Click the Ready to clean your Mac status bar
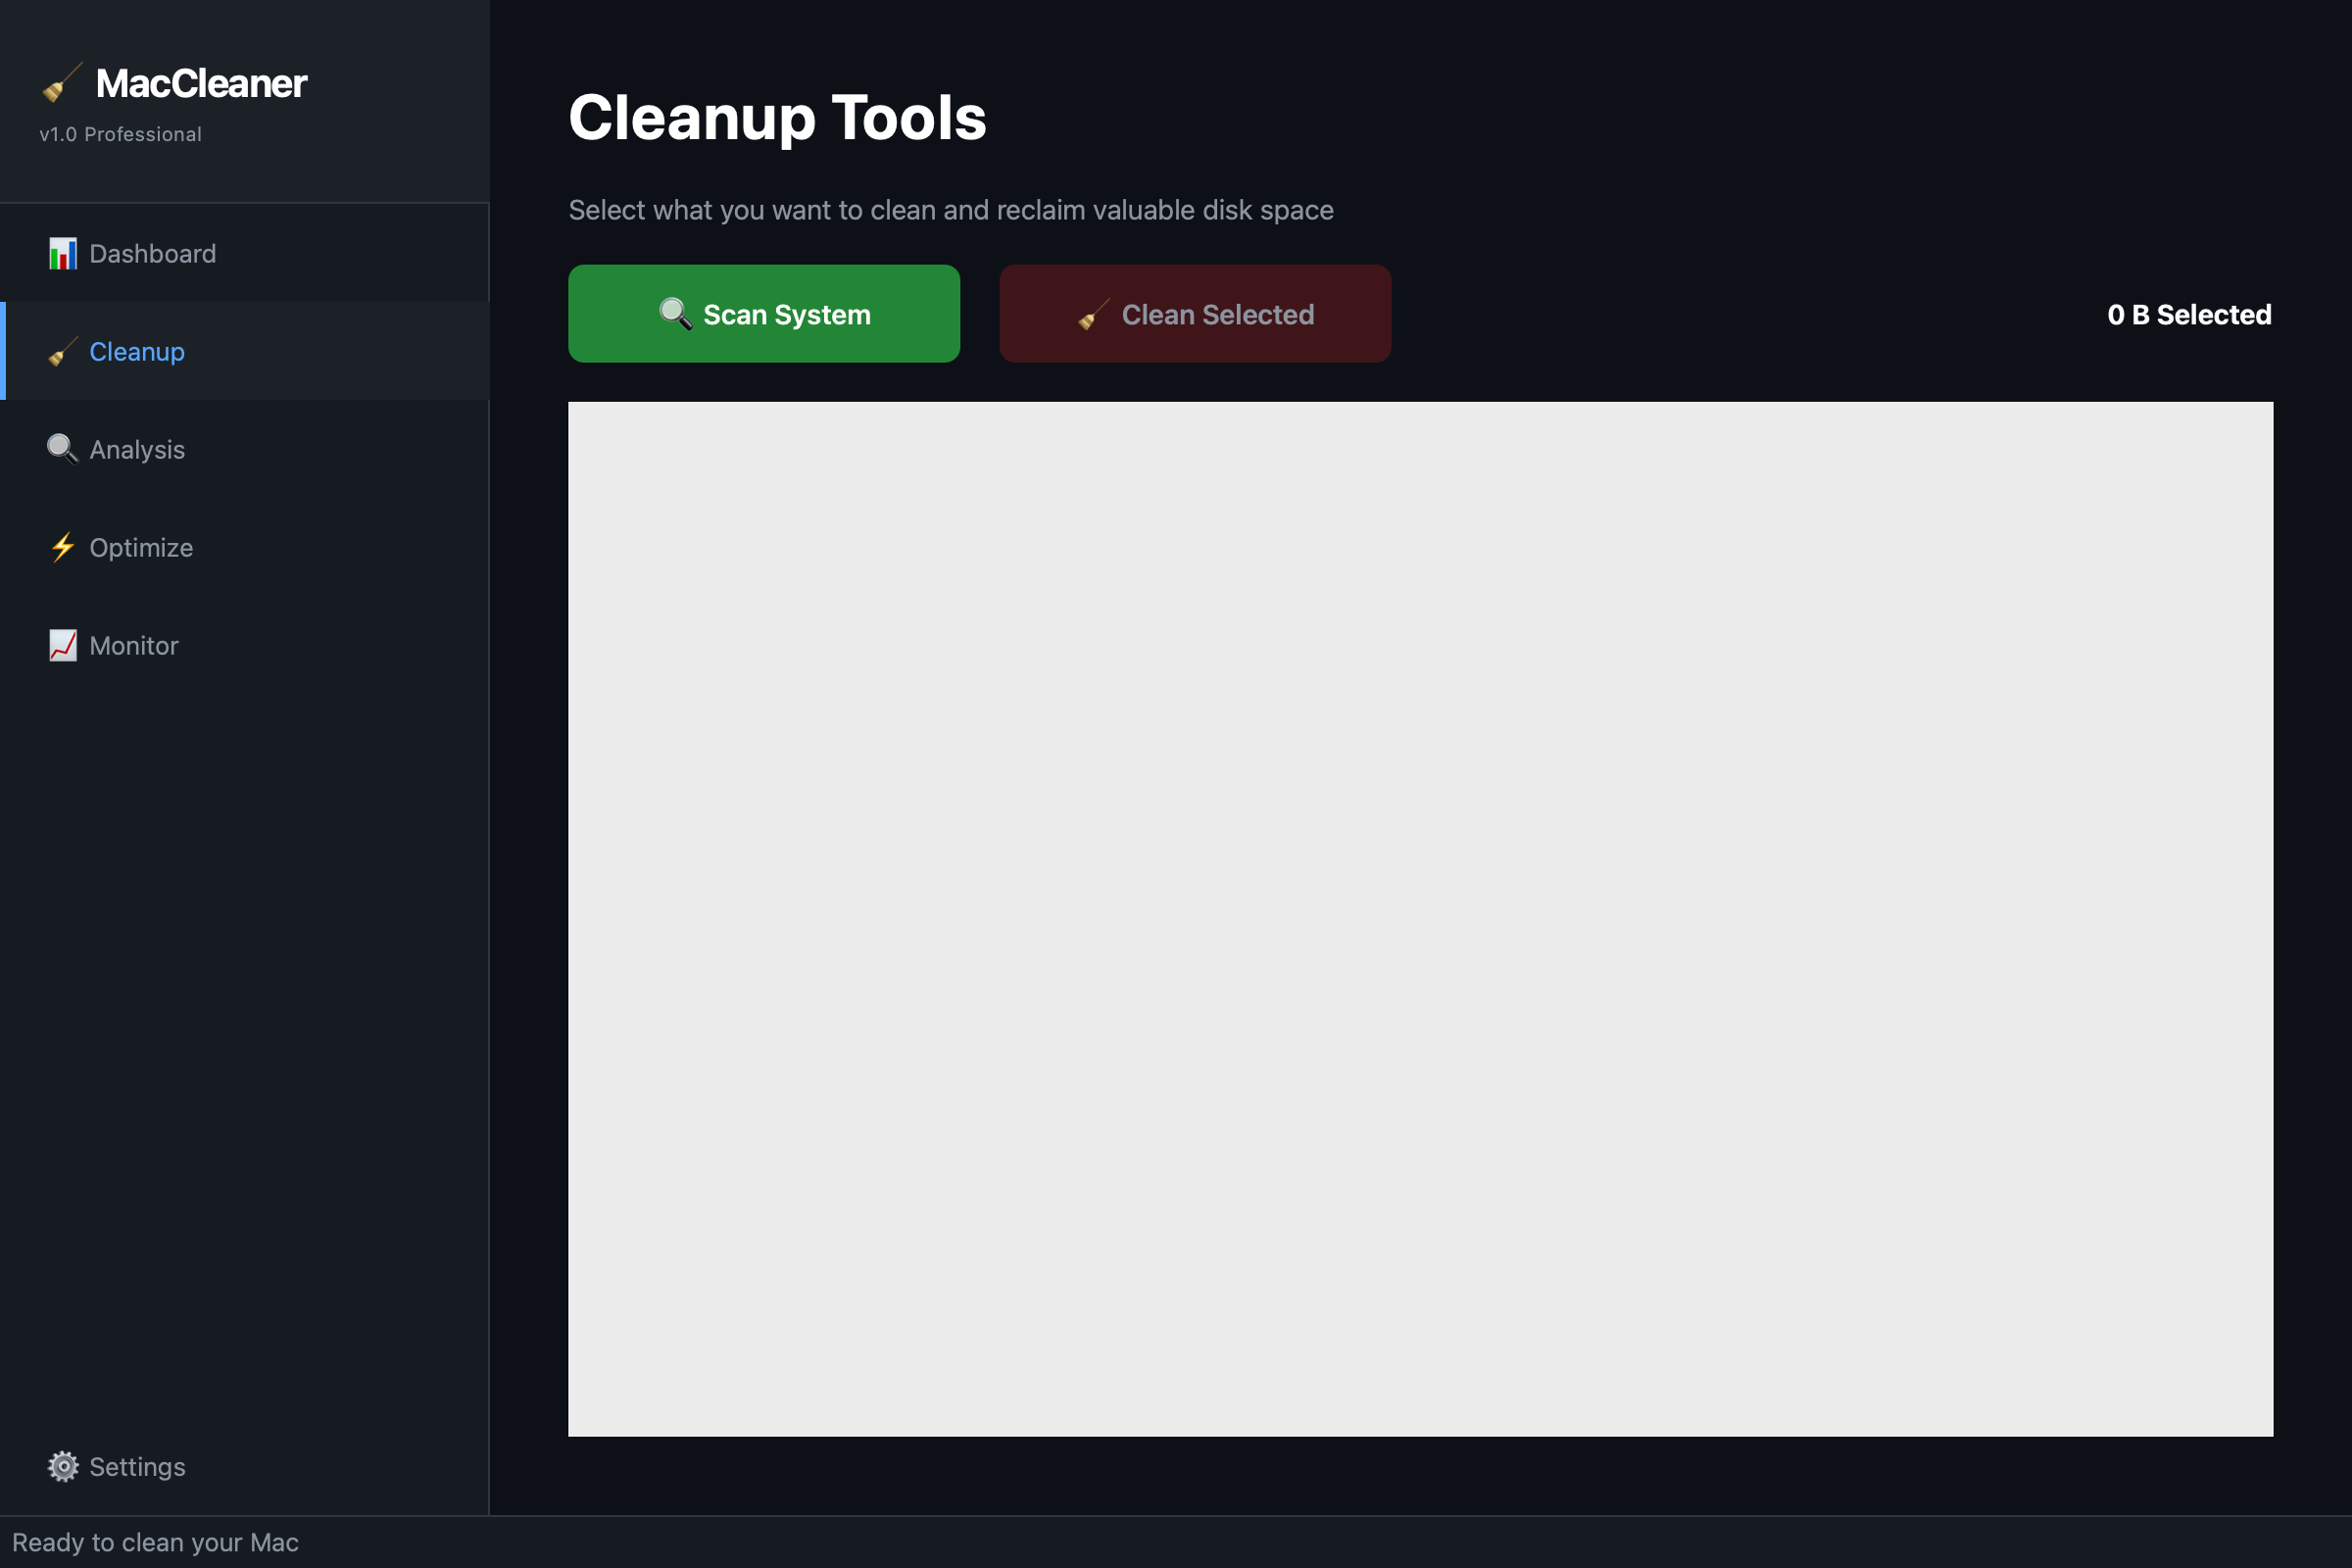Image resolution: width=2352 pixels, height=1568 pixels. tap(157, 1541)
